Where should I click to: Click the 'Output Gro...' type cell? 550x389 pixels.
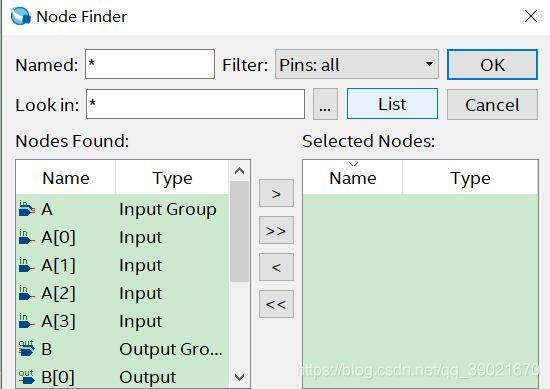[171, 349]
